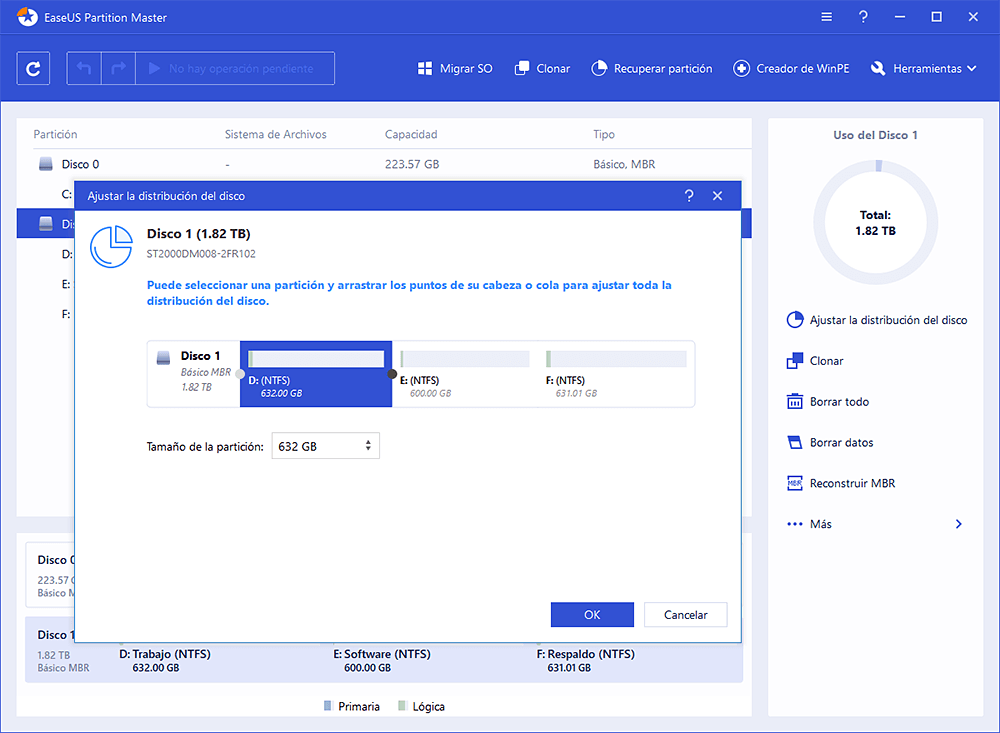
Task: Expand the Más options arrow
Action: (x=958, y=524)
